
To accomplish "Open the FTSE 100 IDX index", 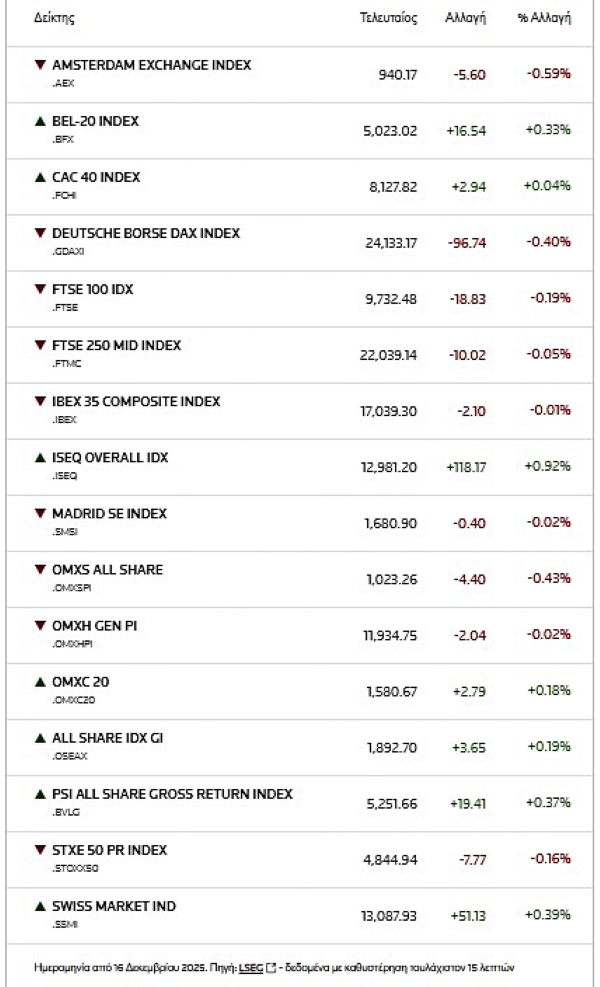I will pos(92,289).
